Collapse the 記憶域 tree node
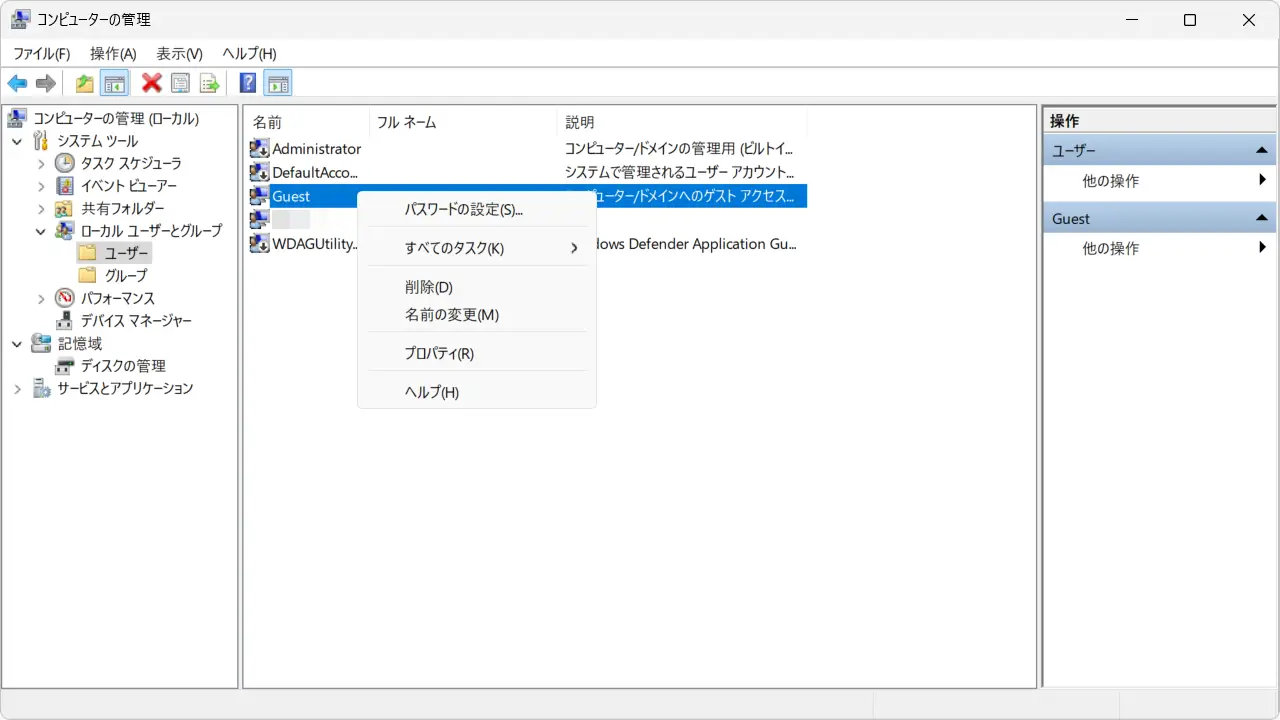 point(17,343)
